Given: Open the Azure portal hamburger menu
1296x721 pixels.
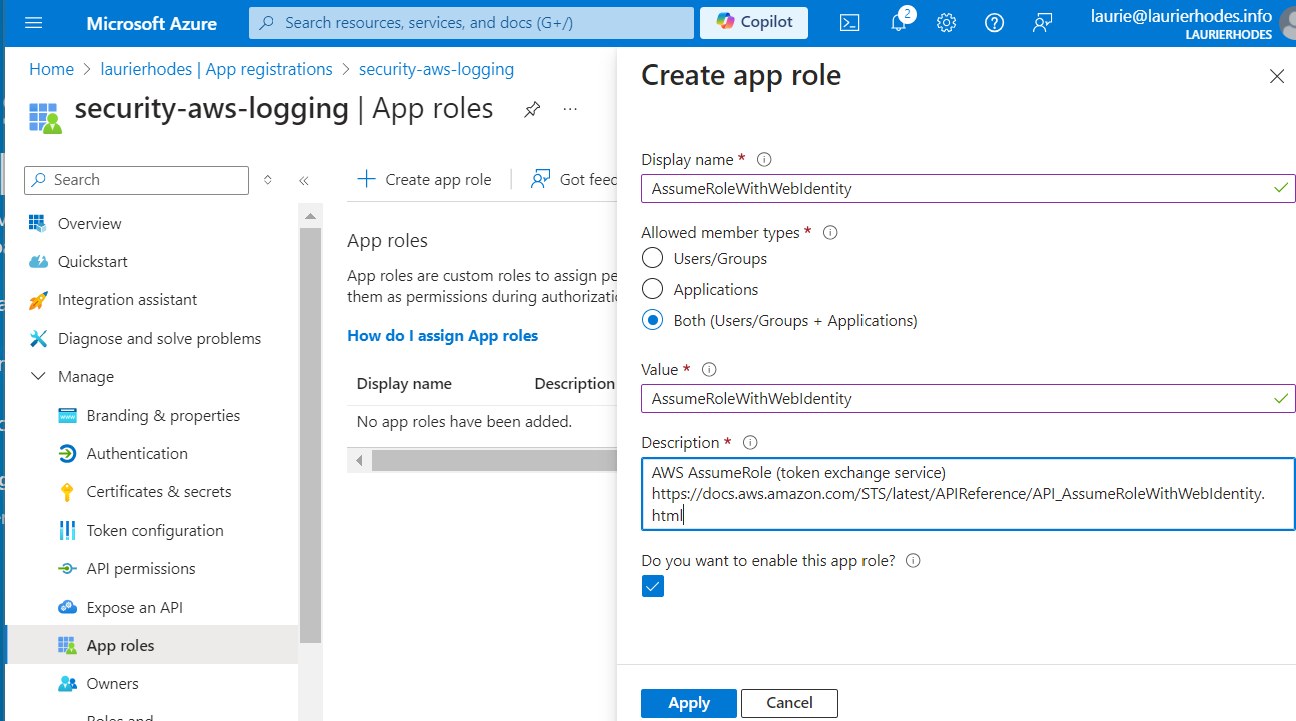Looking at the screenshot, I should point(33,22).
